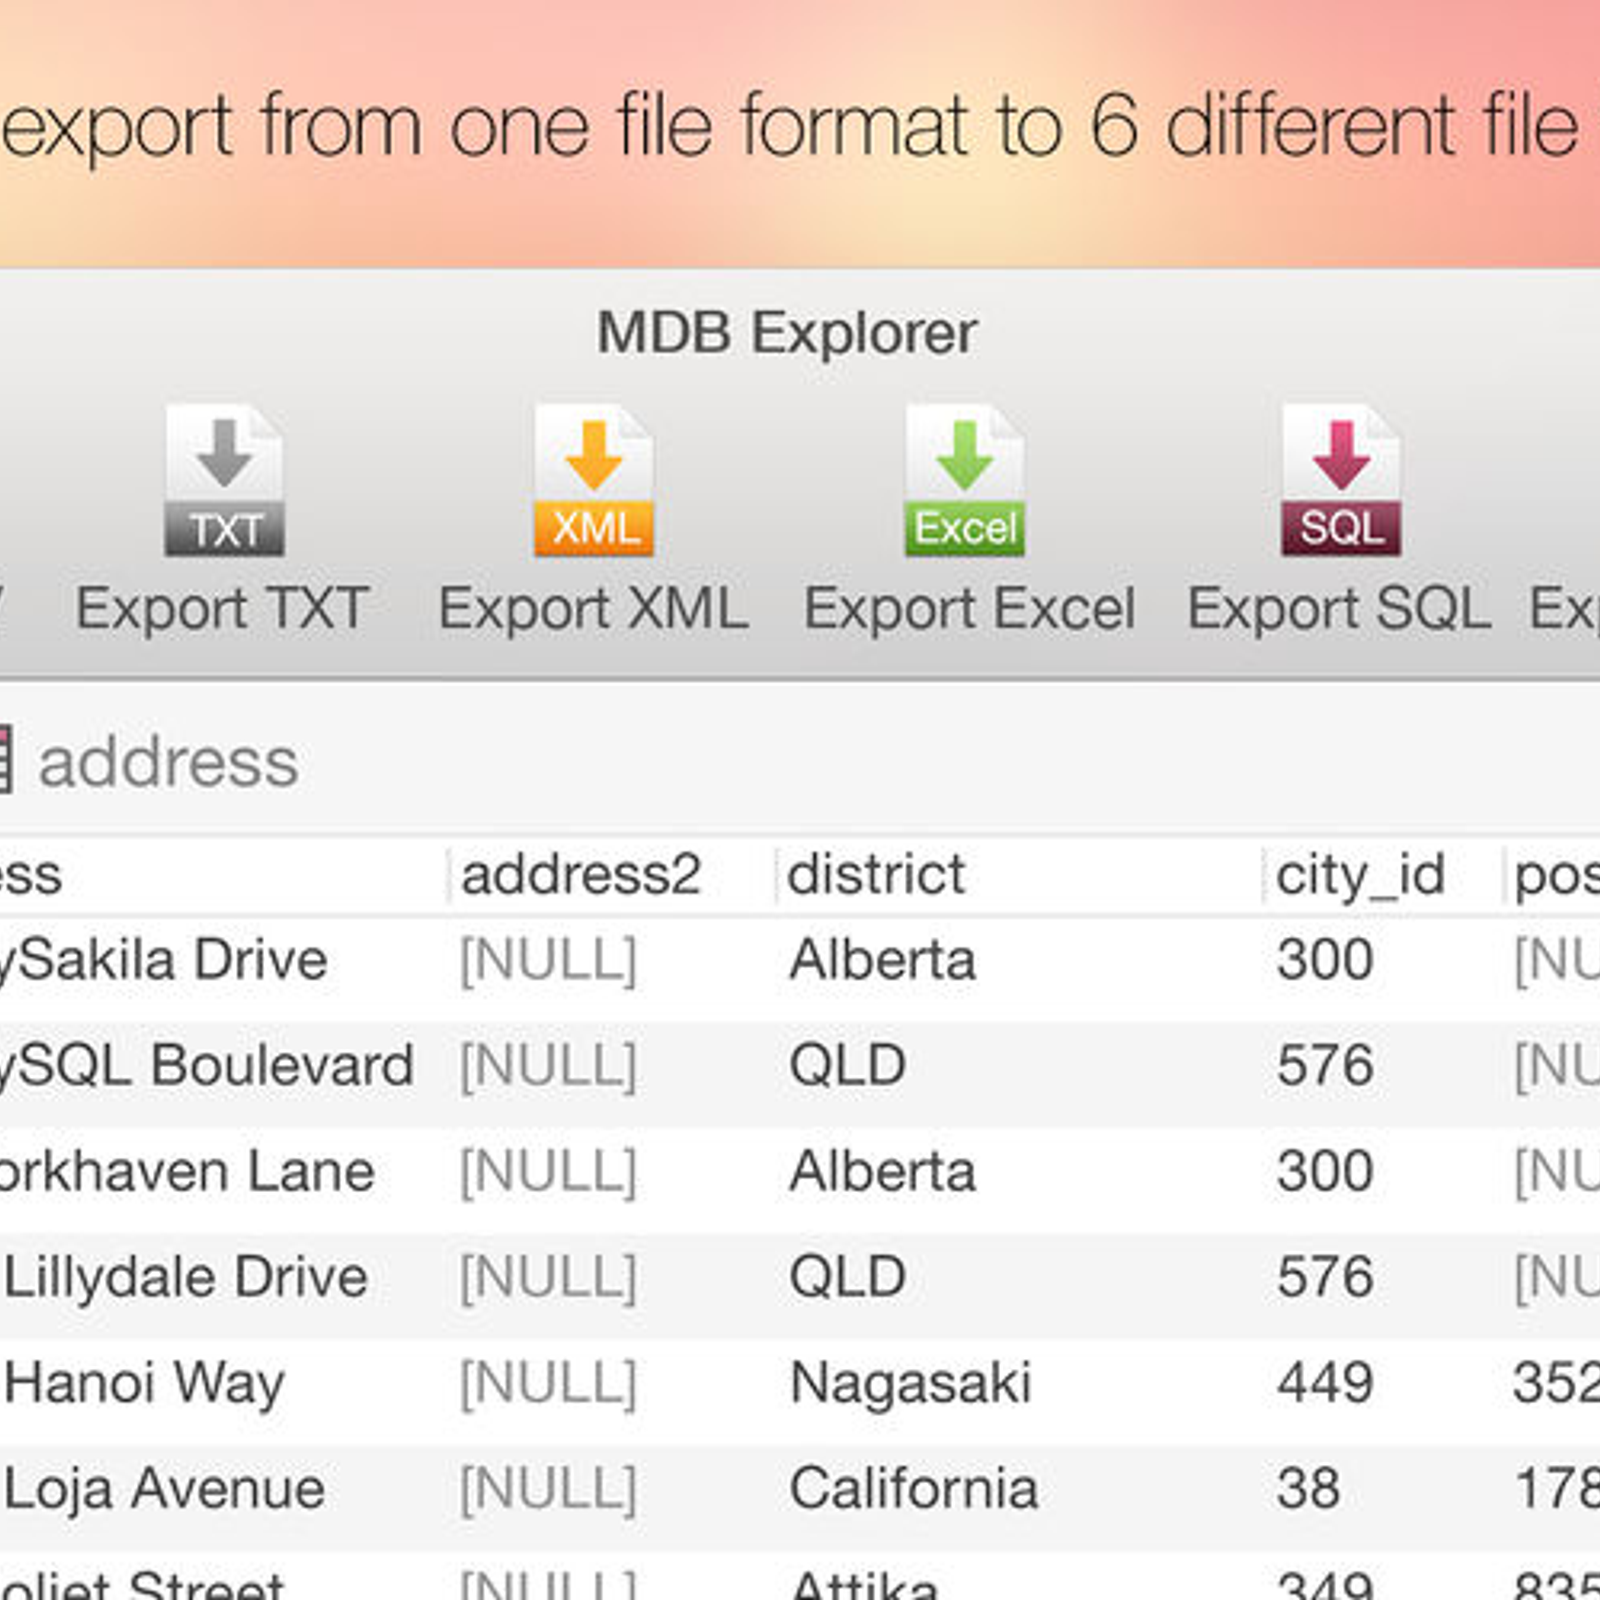This screenshot has width=1600, height=1600.
Task: Click the MDB Explorer window title
Action: click(787, 334)
